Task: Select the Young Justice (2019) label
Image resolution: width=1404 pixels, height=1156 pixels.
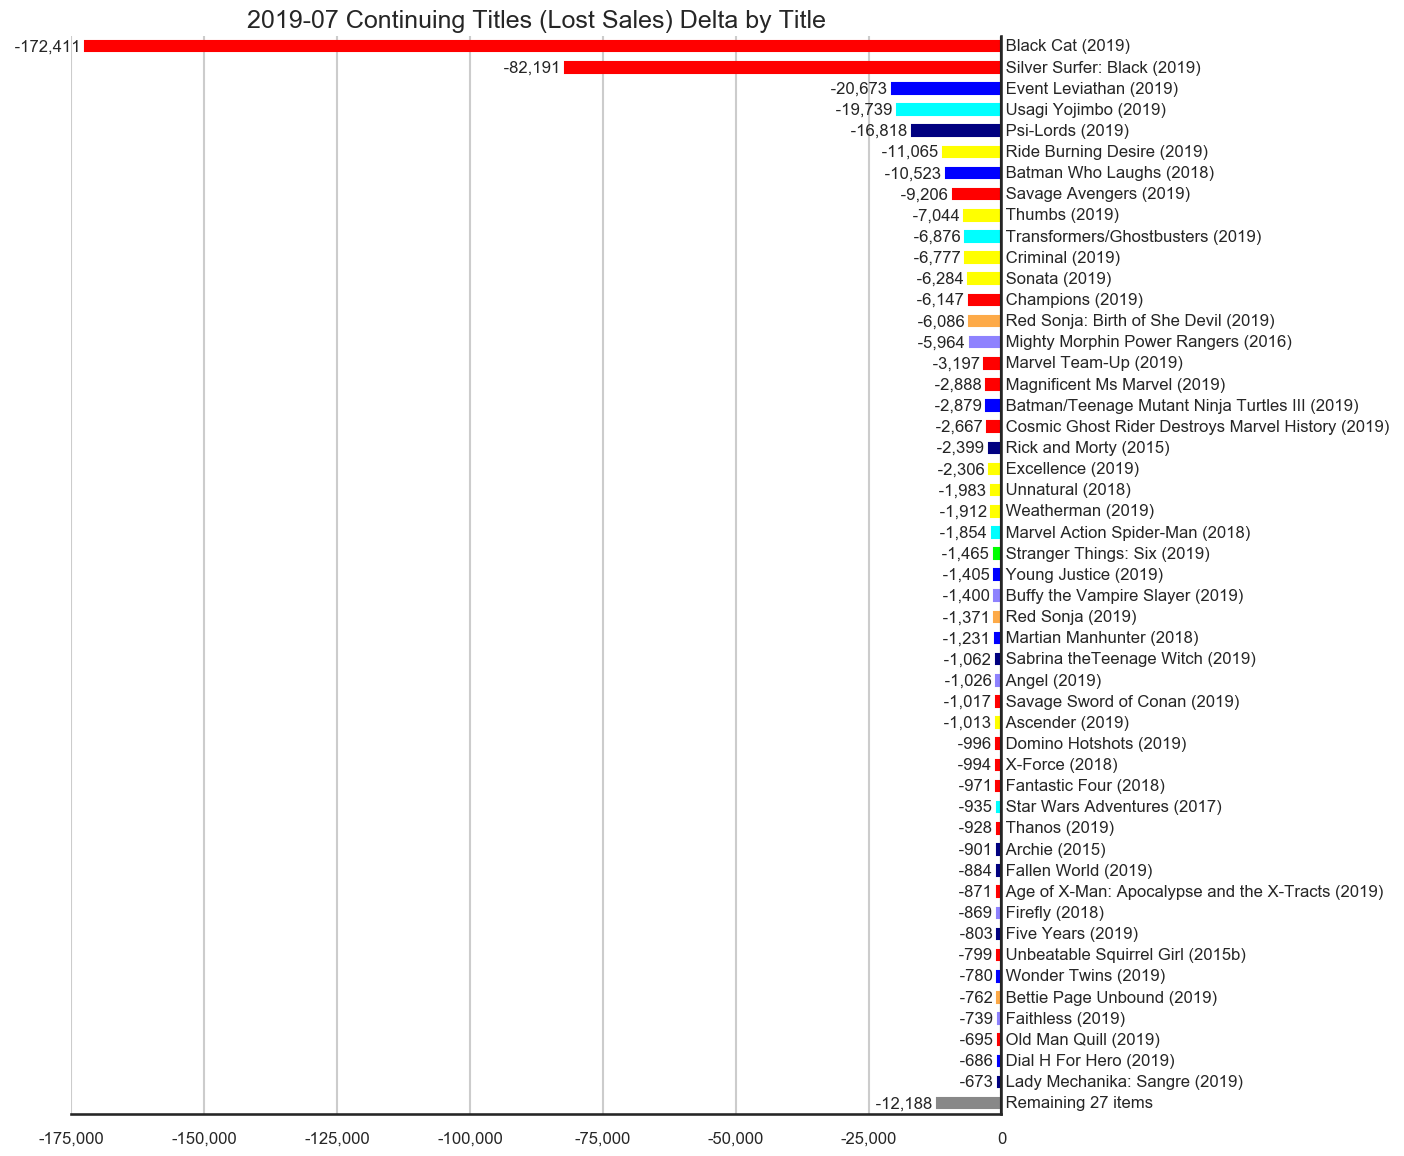Action: pos(1084,575)
